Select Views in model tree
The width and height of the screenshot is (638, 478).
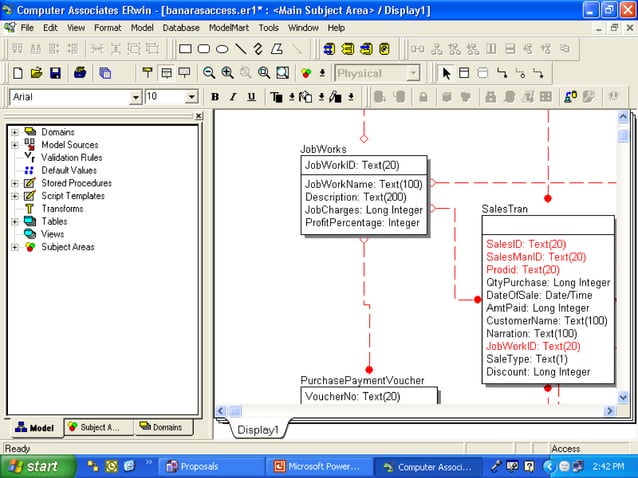pyautogui.click(x=52, y=234)
